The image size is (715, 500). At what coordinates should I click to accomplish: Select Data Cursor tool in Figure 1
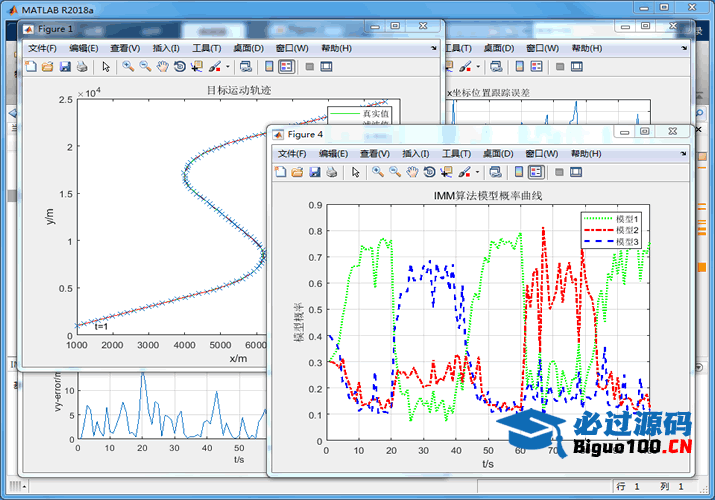pyautogui.click(x=197, y=67)
